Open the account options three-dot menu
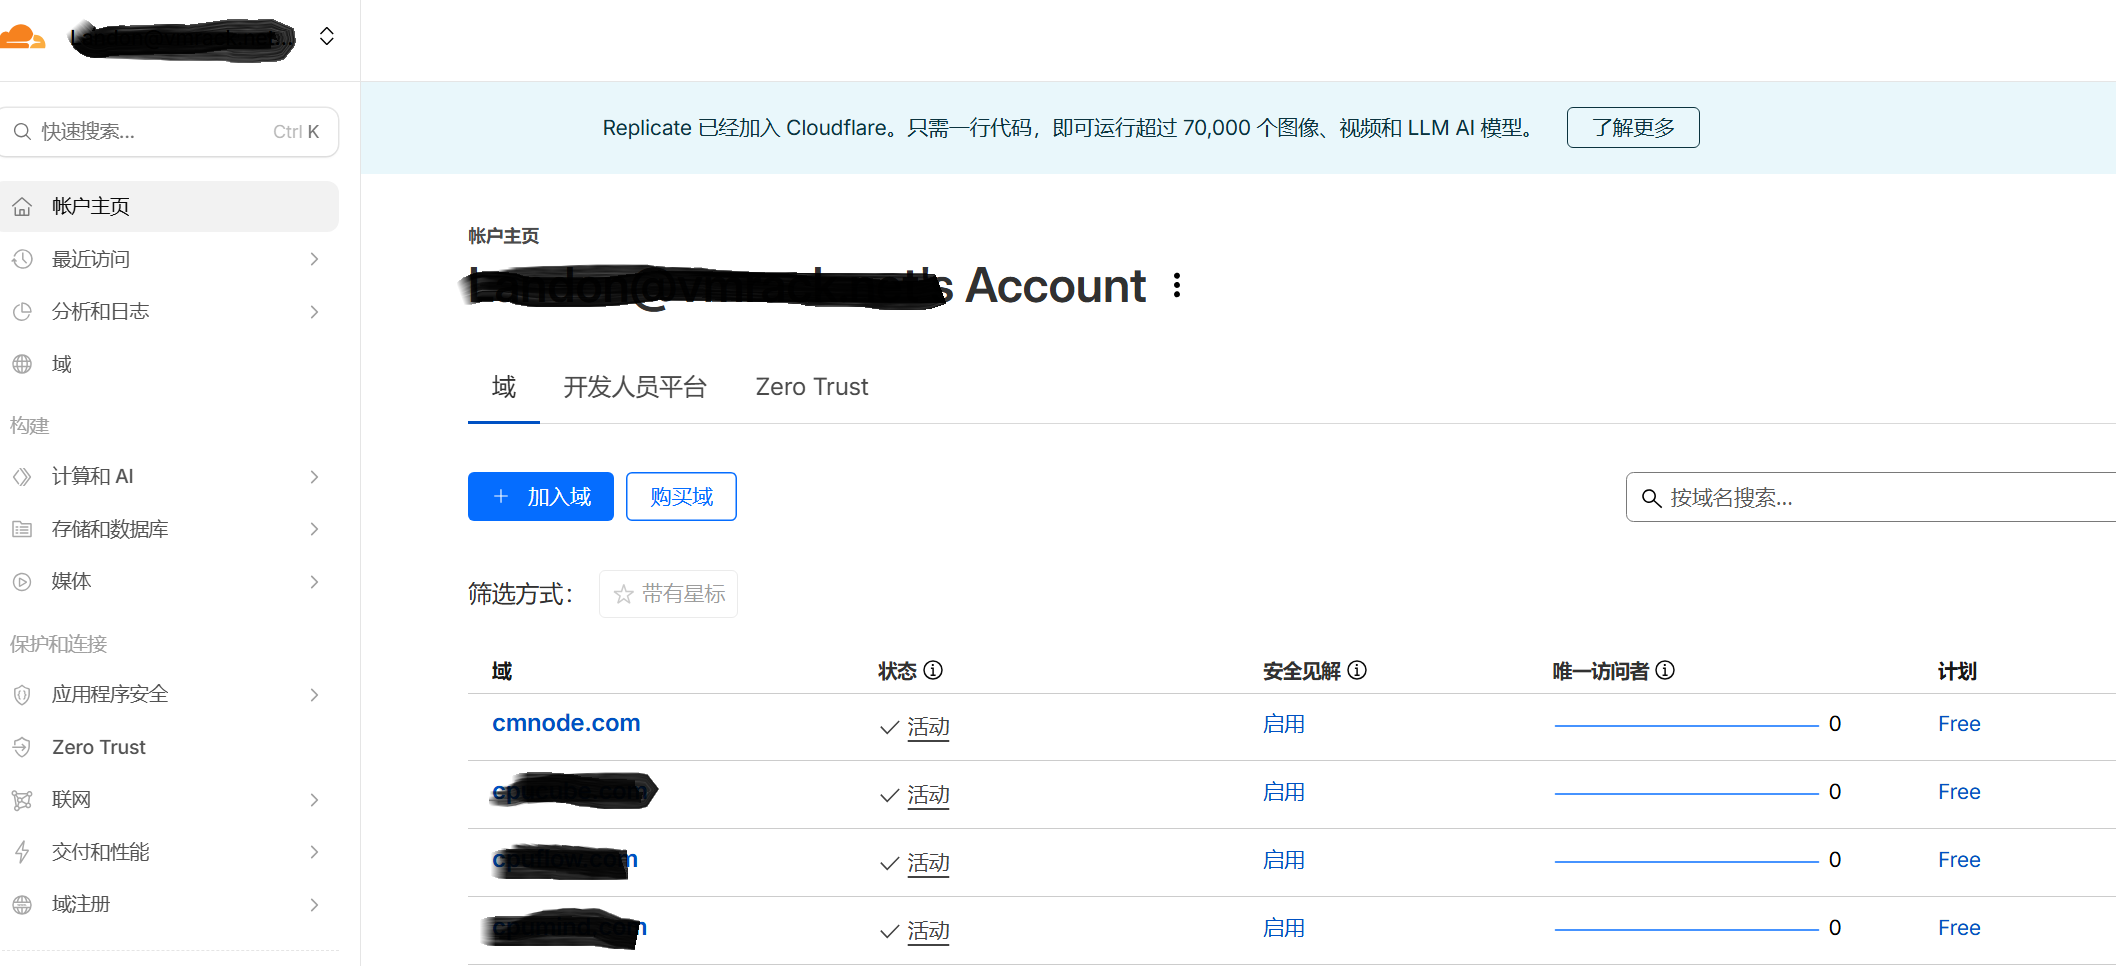 click(1177, 286)
